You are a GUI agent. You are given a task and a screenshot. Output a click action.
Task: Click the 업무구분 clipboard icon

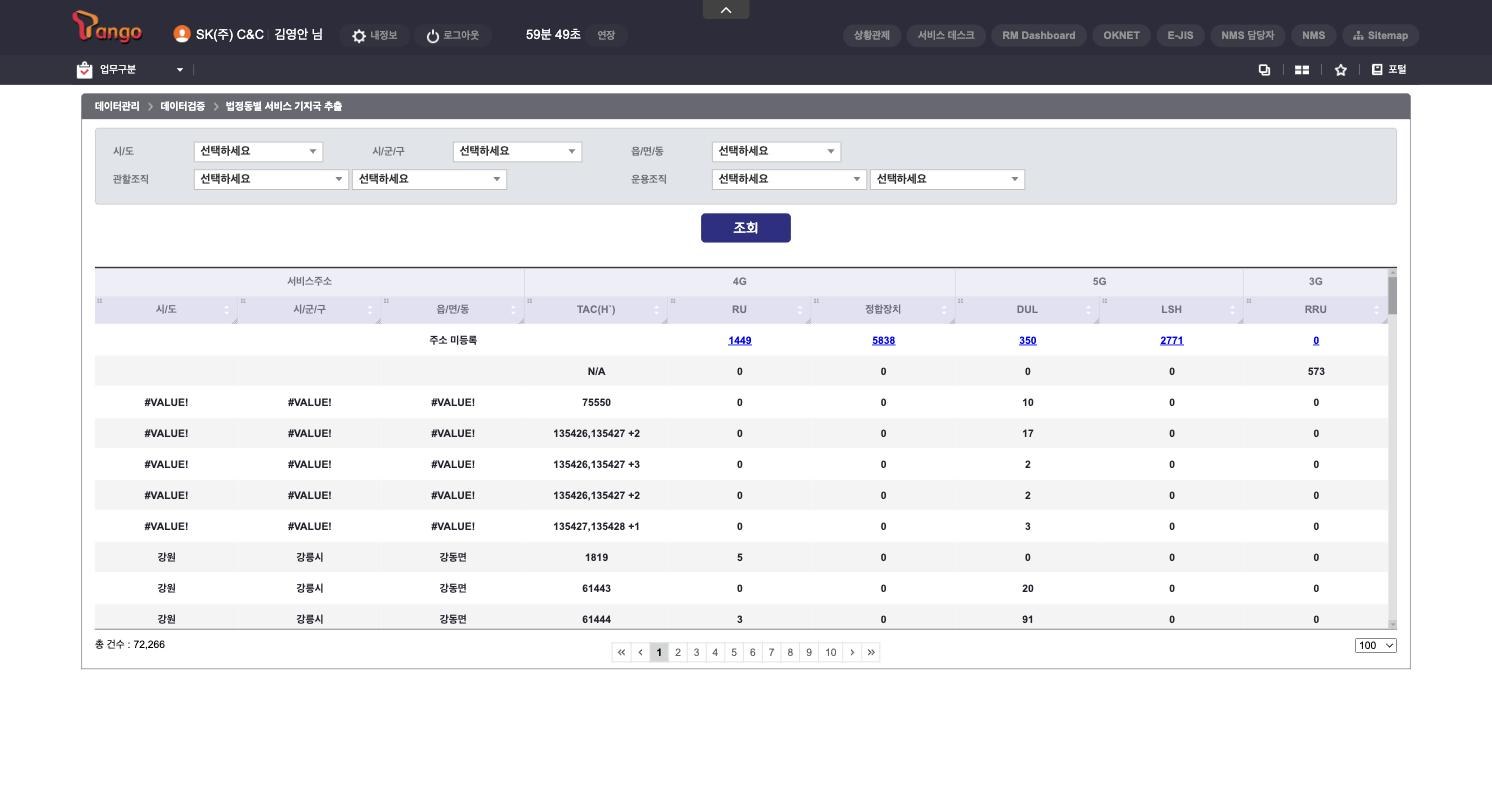pyautogui.click(x=84, y=69)
